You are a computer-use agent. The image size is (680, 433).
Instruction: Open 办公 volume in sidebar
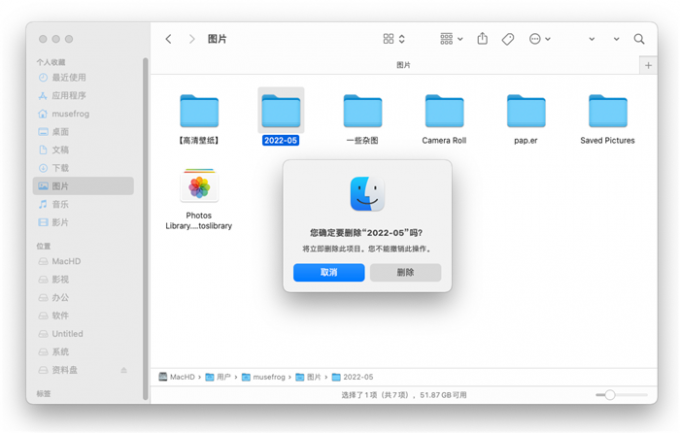point(83,298)
